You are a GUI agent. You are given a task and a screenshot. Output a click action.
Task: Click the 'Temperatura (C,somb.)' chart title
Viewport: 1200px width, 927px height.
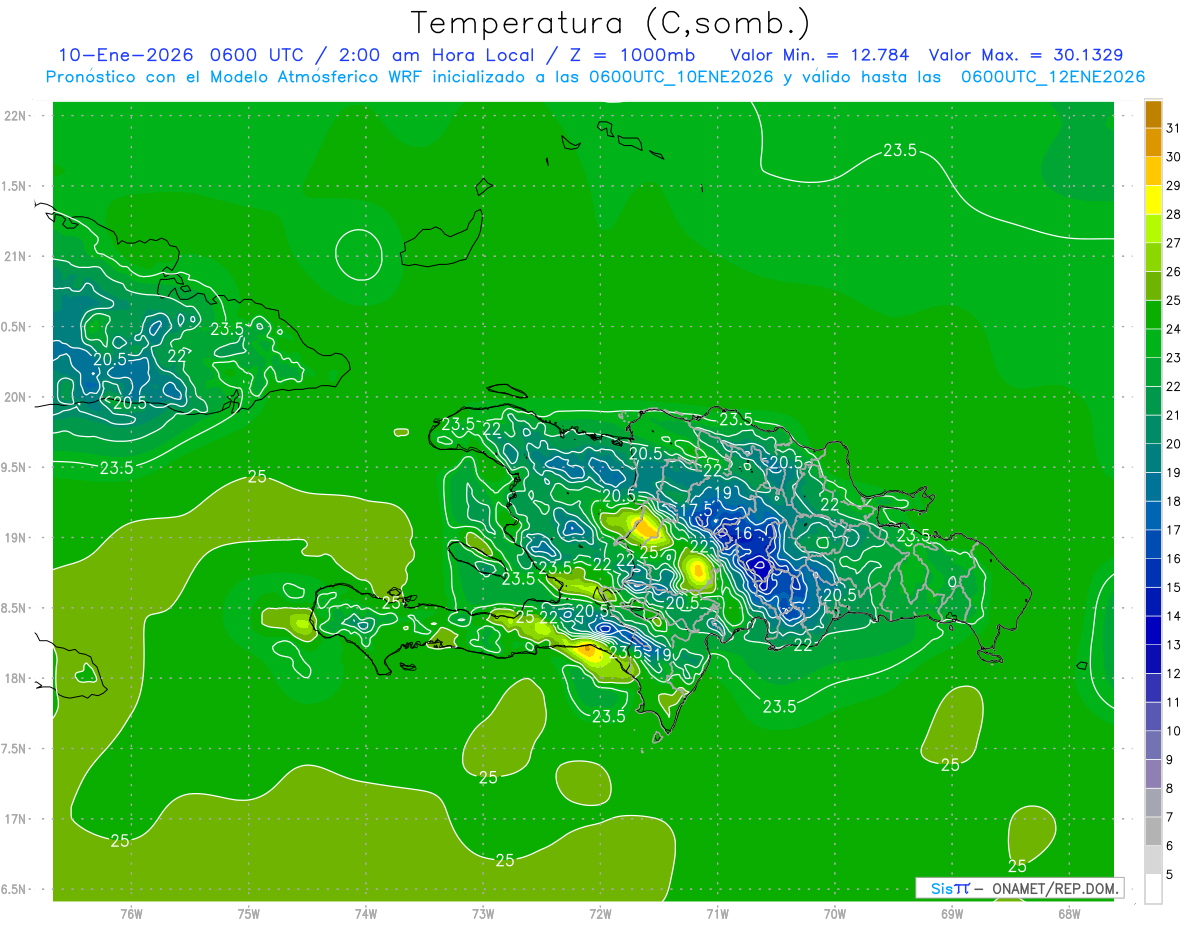[x=610, y=23]
